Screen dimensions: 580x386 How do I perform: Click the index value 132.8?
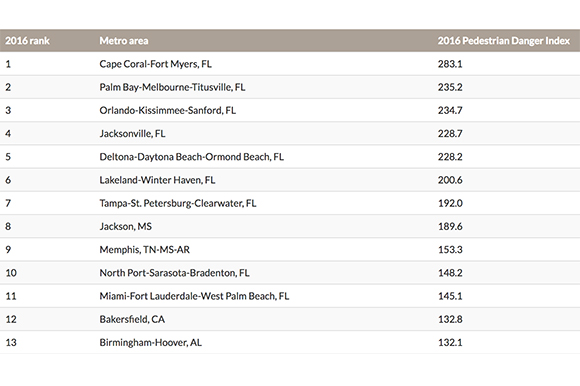click(x=450, y=319)
